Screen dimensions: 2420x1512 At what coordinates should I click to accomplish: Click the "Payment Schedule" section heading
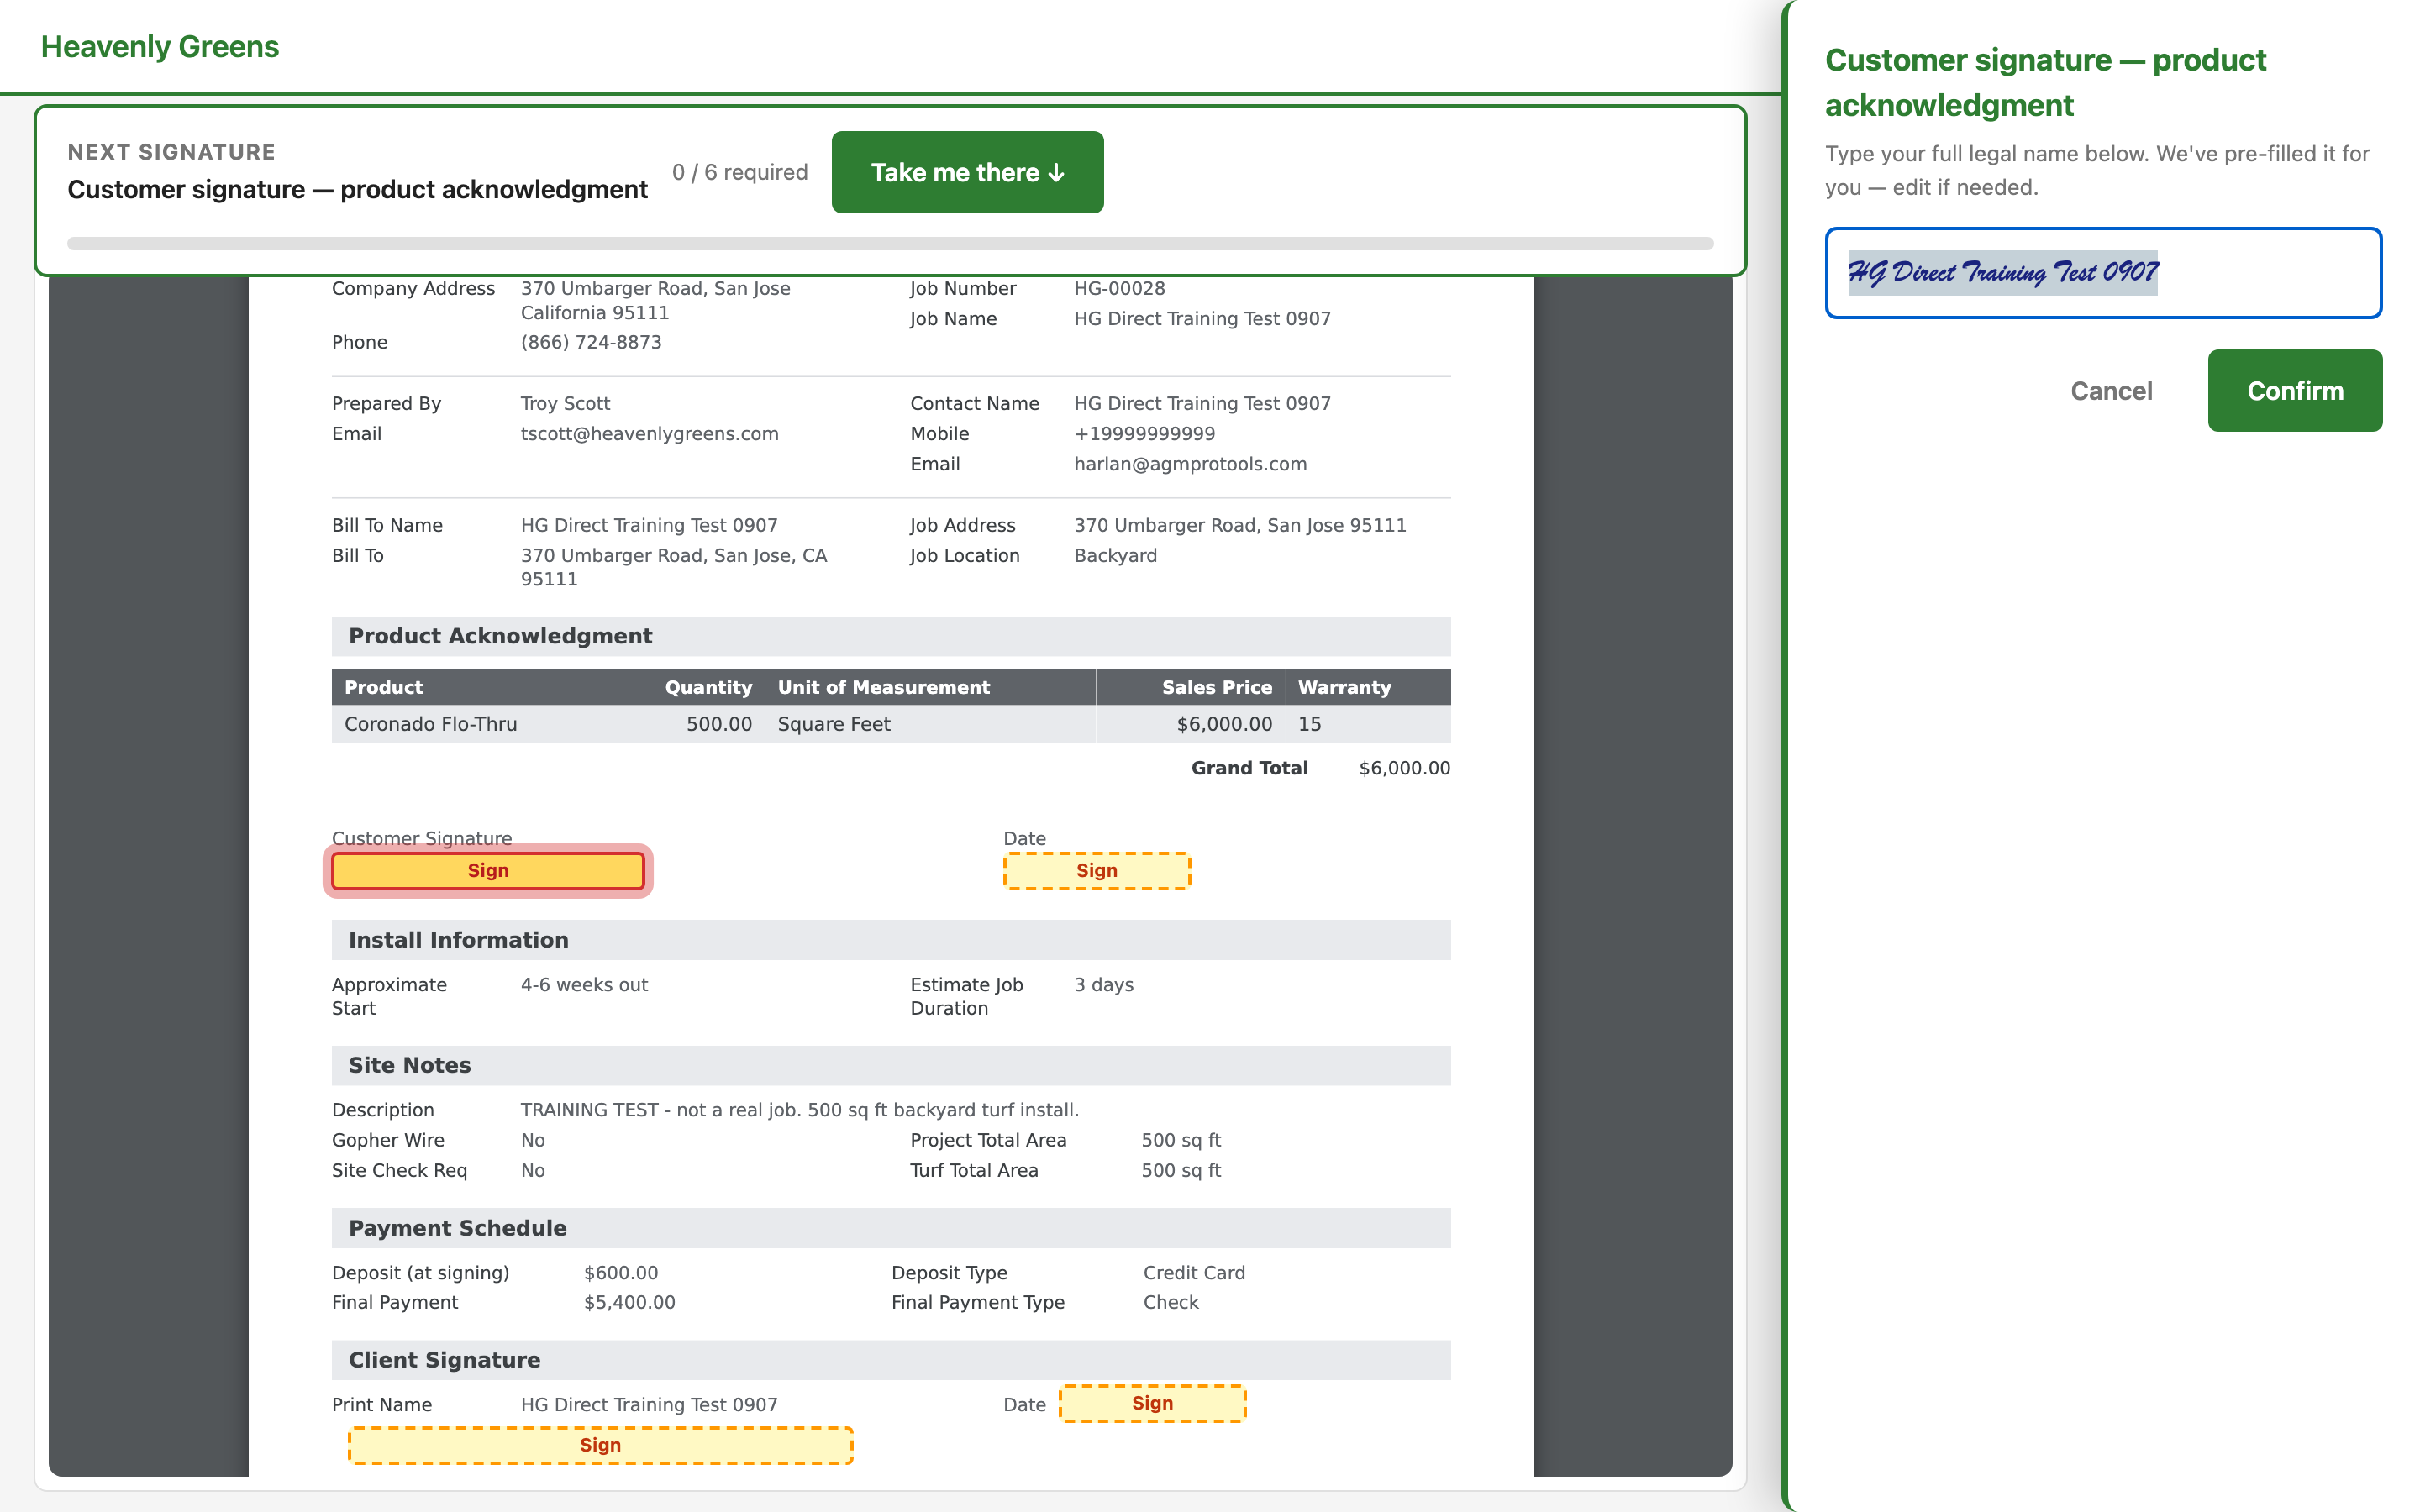point(457,1228)
